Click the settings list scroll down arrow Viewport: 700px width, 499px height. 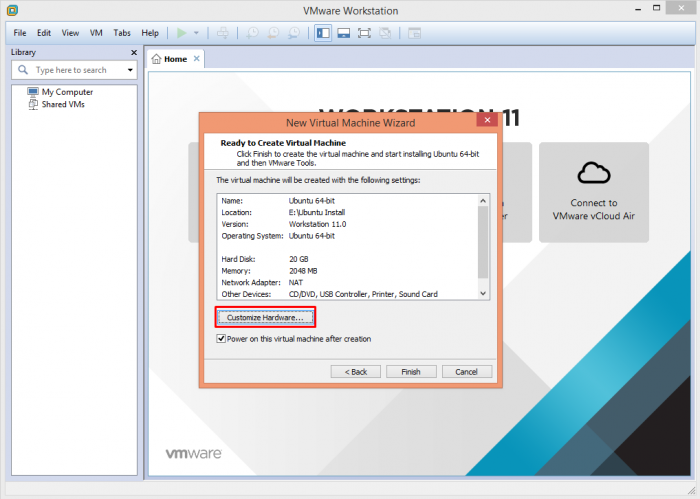[483, 293]
